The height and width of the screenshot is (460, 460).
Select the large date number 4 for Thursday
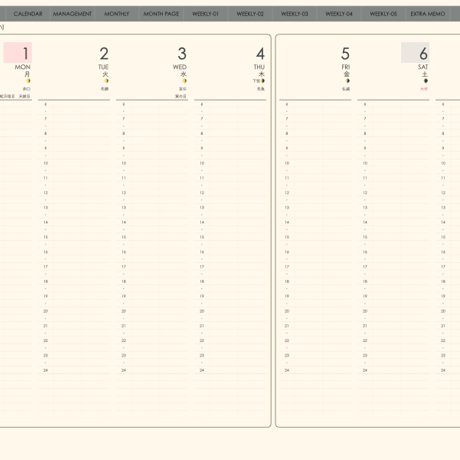click(x=260, y=54)
